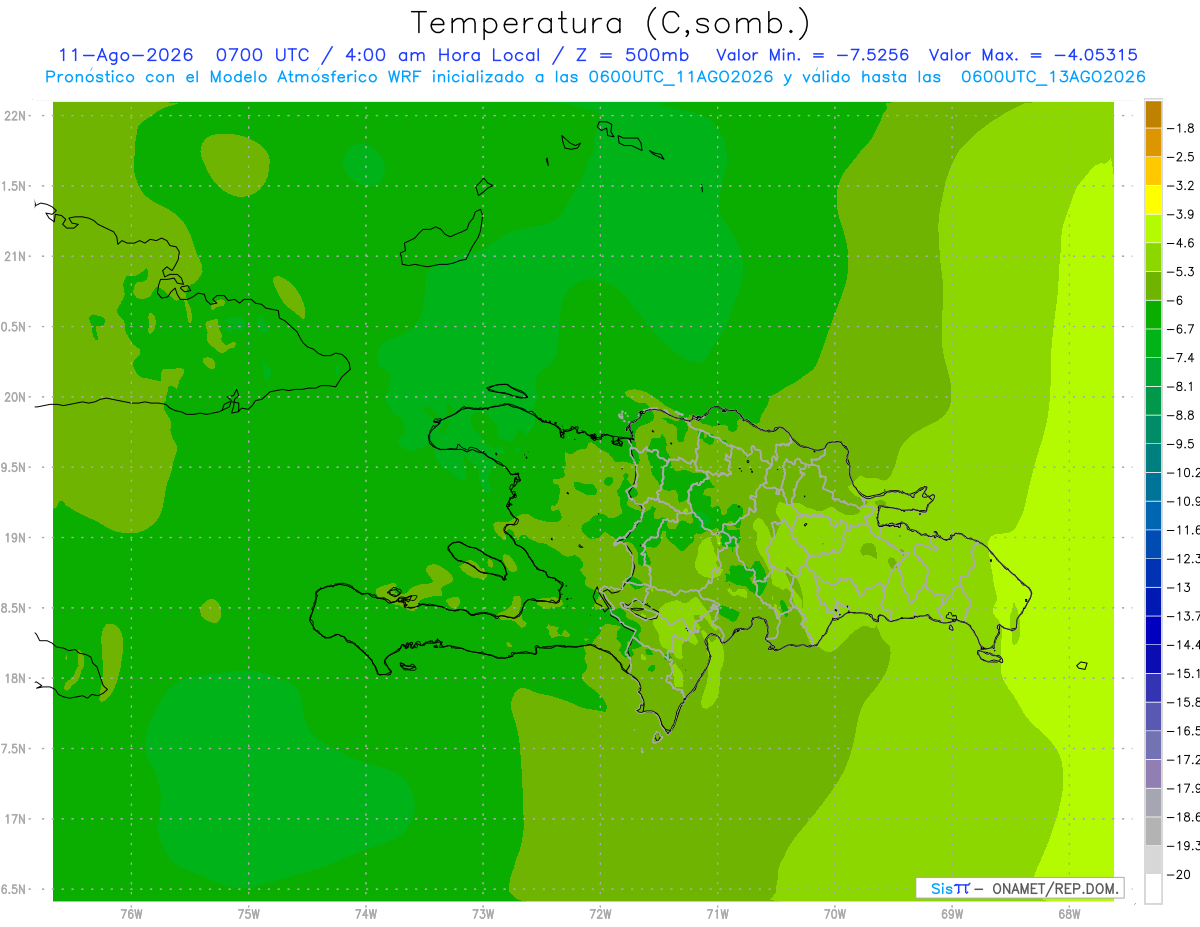Click the "19N" latitude axis label
The height and width of the screenshot is (927, 1200).
coord(16,538)
